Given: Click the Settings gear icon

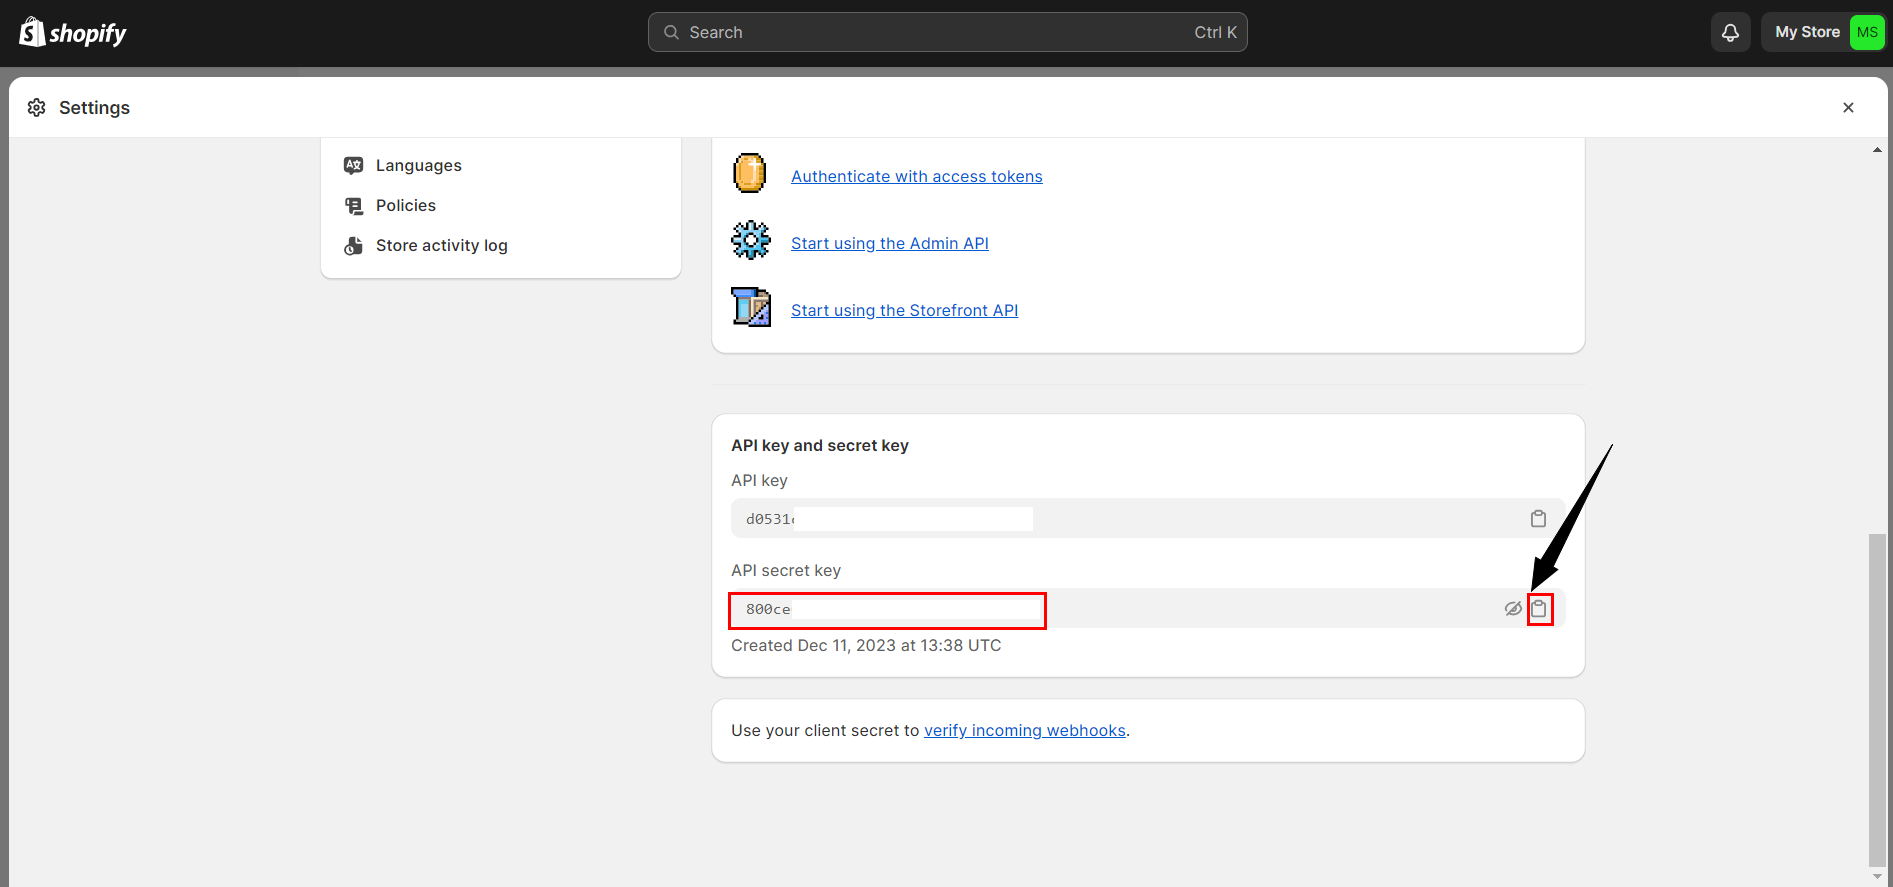Looking at the screenshot, I should (37, 108).
